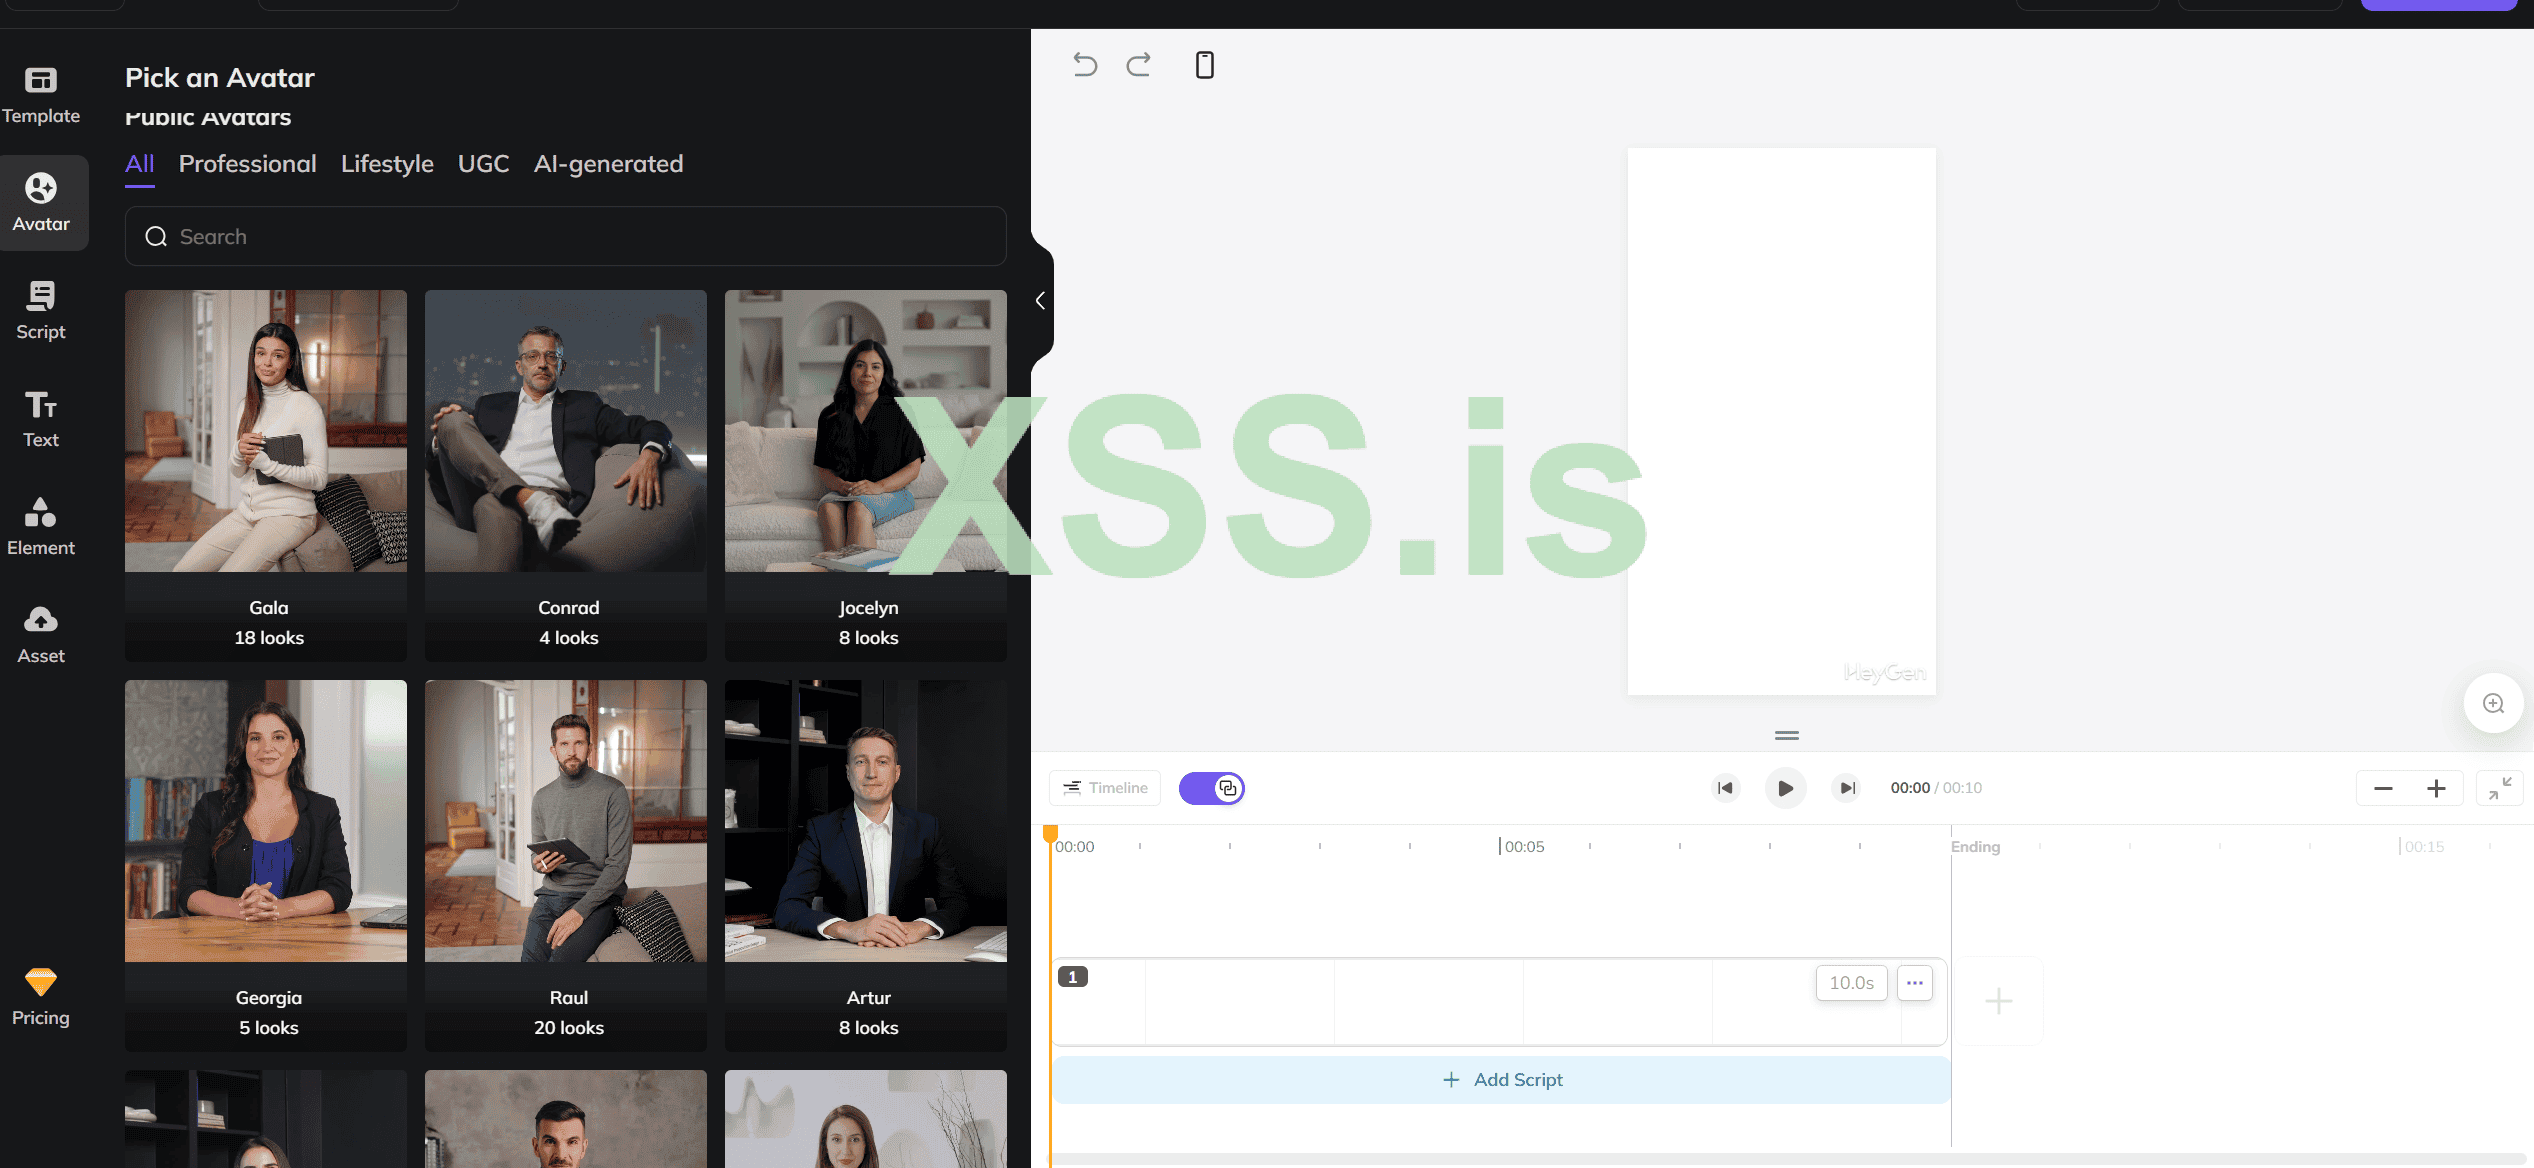This screenshot has width=2534, height=1168.
Task: Click the redo arrow icon
Action: pos(1138,65)
